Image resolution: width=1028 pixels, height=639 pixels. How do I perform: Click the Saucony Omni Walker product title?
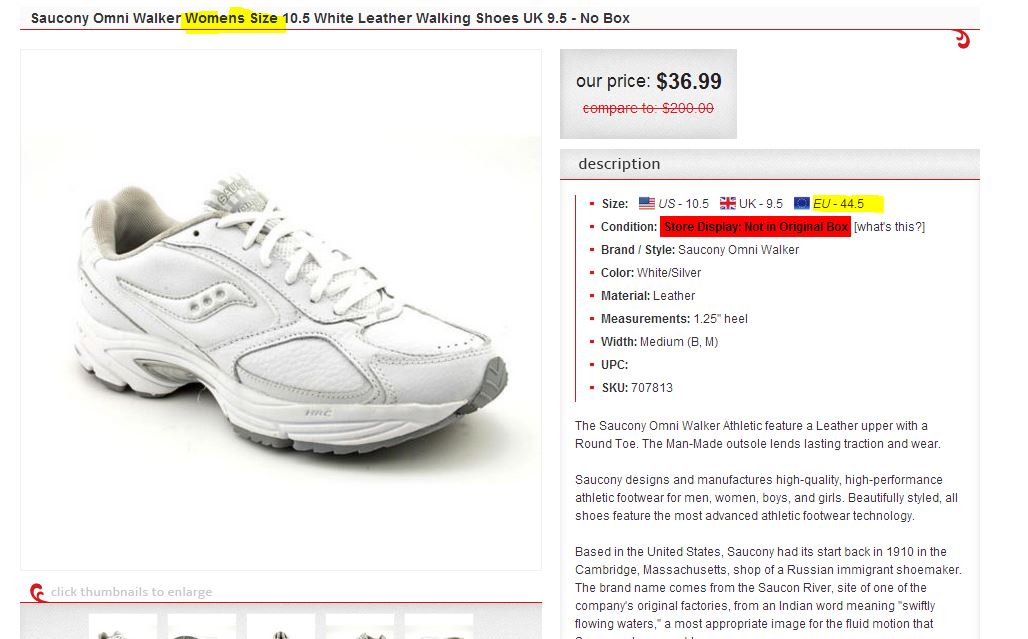(x=330, y=18)
